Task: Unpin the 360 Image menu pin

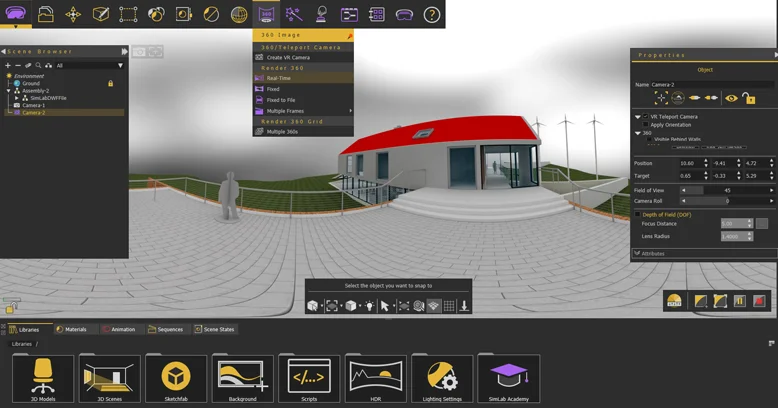Action: click(349, 36)
